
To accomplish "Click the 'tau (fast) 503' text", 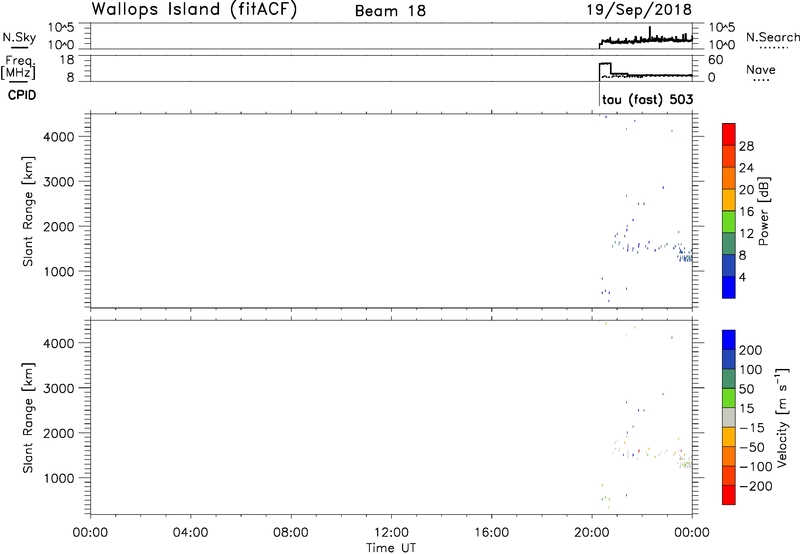I will click(x=647, y=99).
